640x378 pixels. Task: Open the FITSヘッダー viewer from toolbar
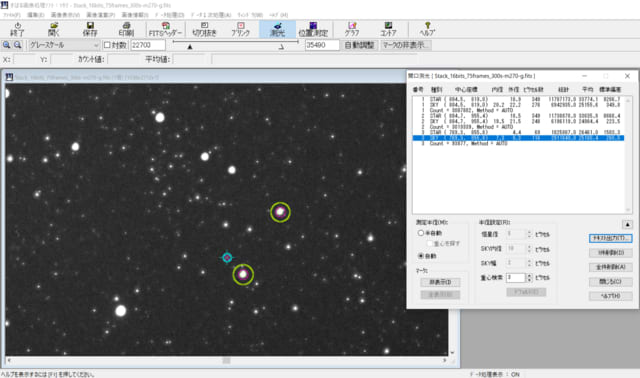[165, 29]
